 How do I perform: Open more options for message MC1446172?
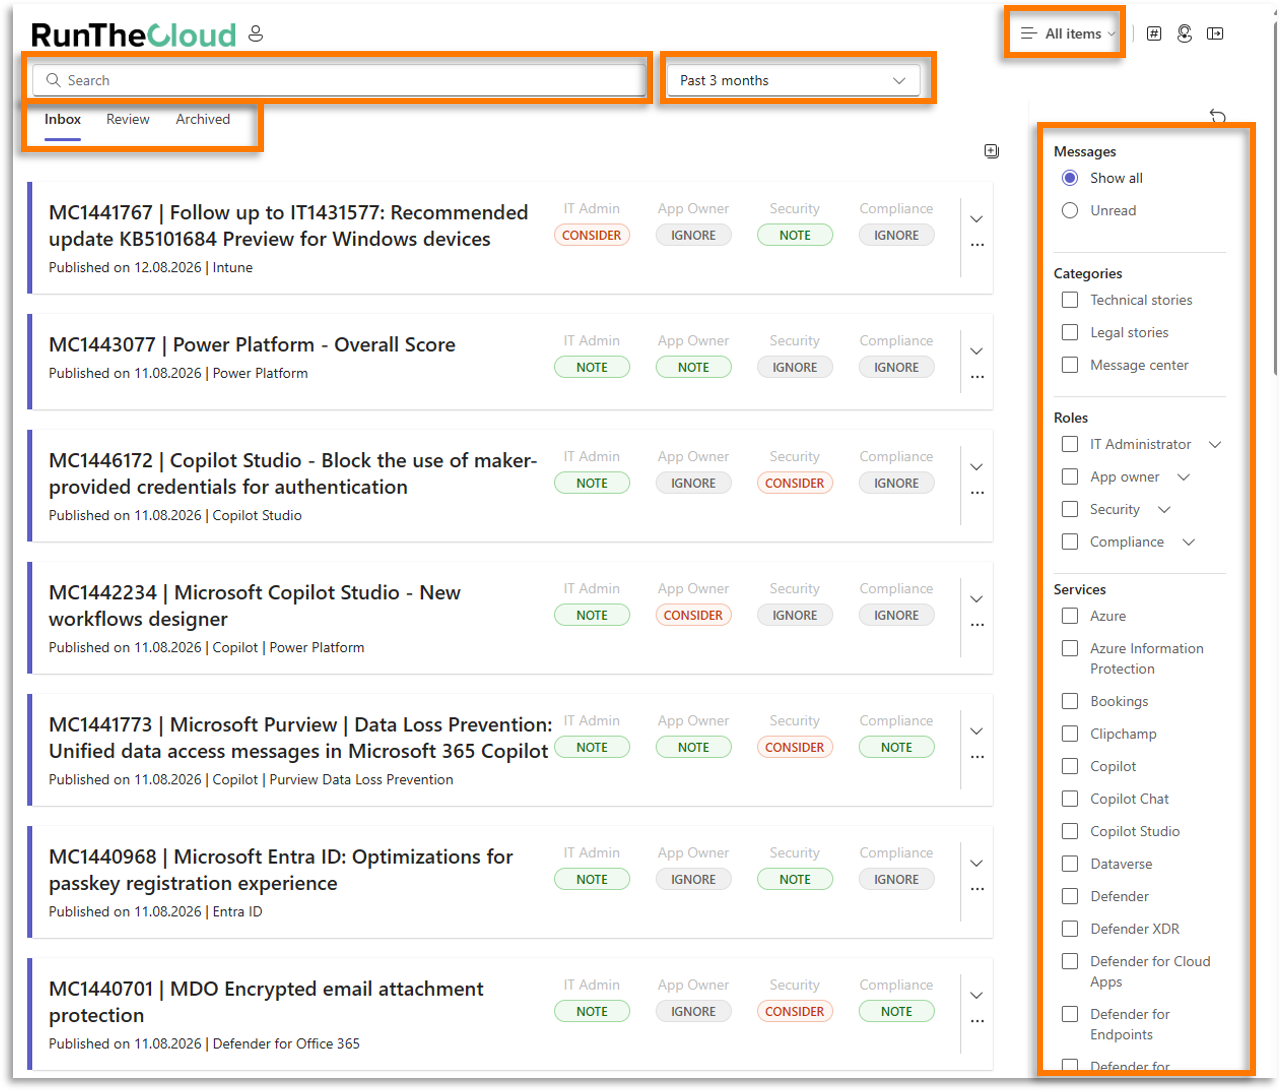[x=977, y=493]
